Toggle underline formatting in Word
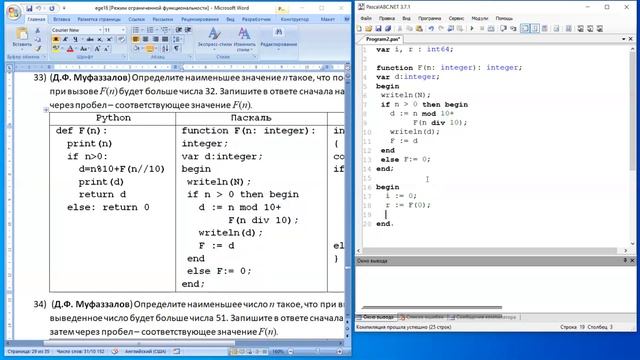The width and height of the screenshot is (640, 360). click(x=75, y=39)
